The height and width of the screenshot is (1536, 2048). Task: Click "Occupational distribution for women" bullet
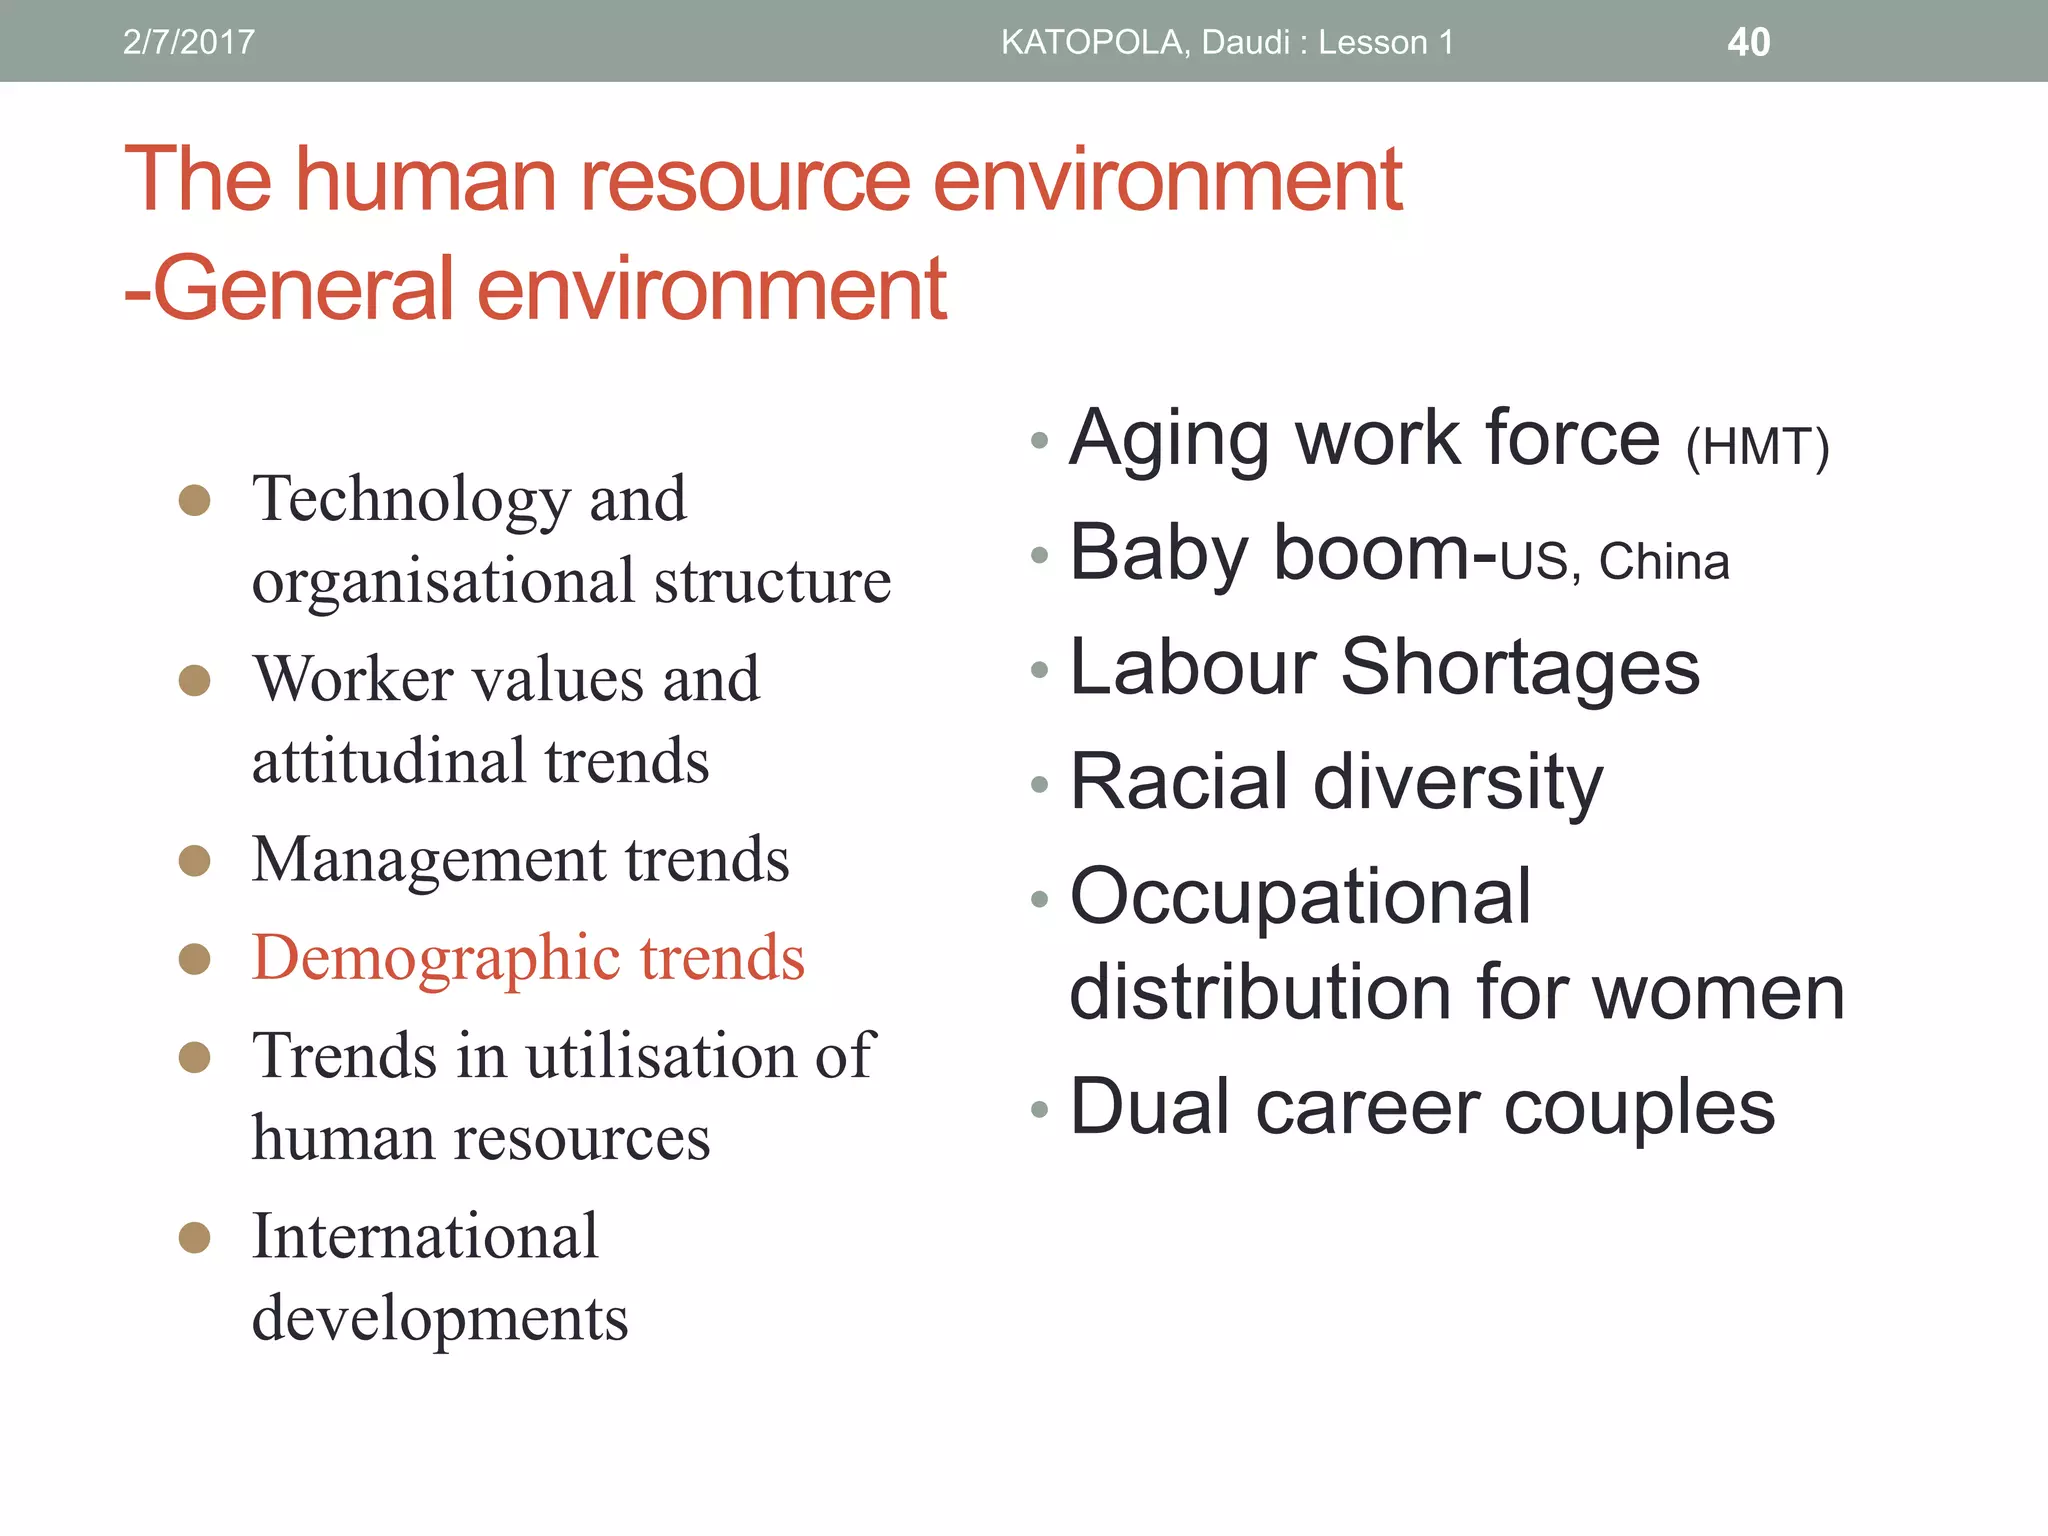[1457, 943]
